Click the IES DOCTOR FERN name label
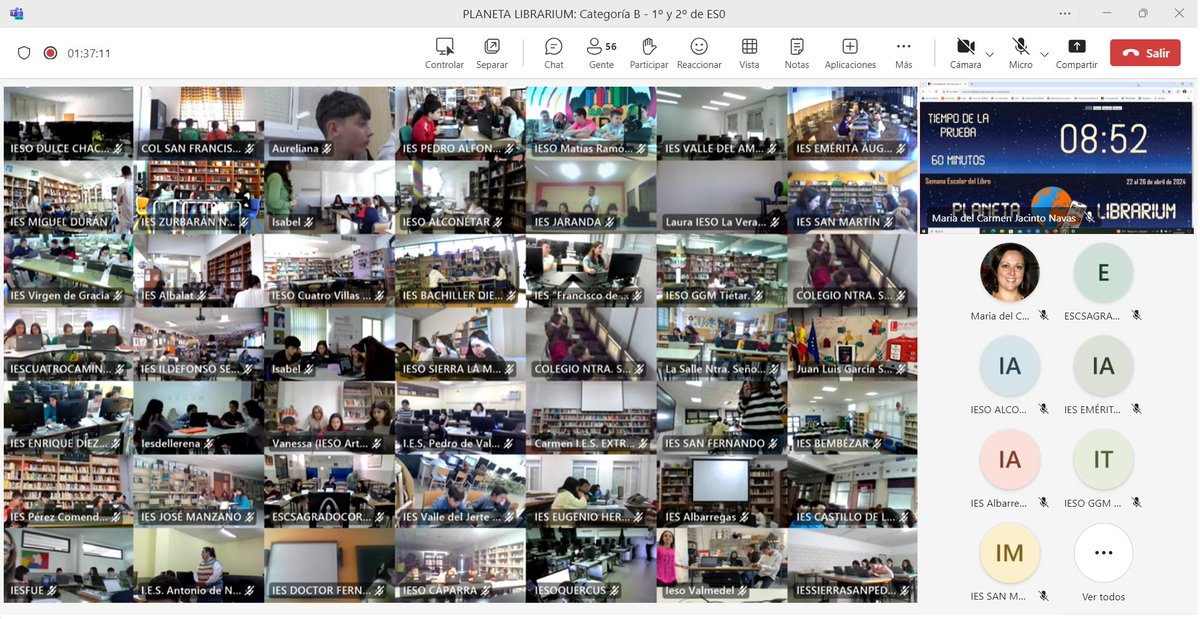The height and width of the screenshot is (619, 1200). pyautogui.click(x=319, y=591)
